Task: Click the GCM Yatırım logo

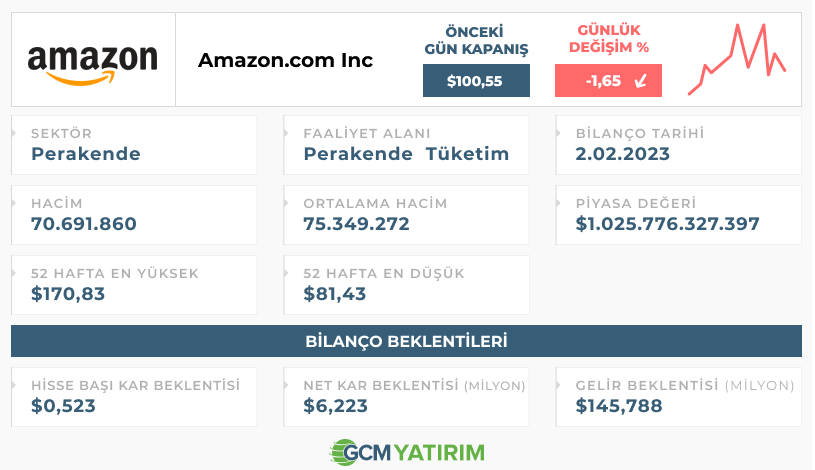Action: (407, 452)
